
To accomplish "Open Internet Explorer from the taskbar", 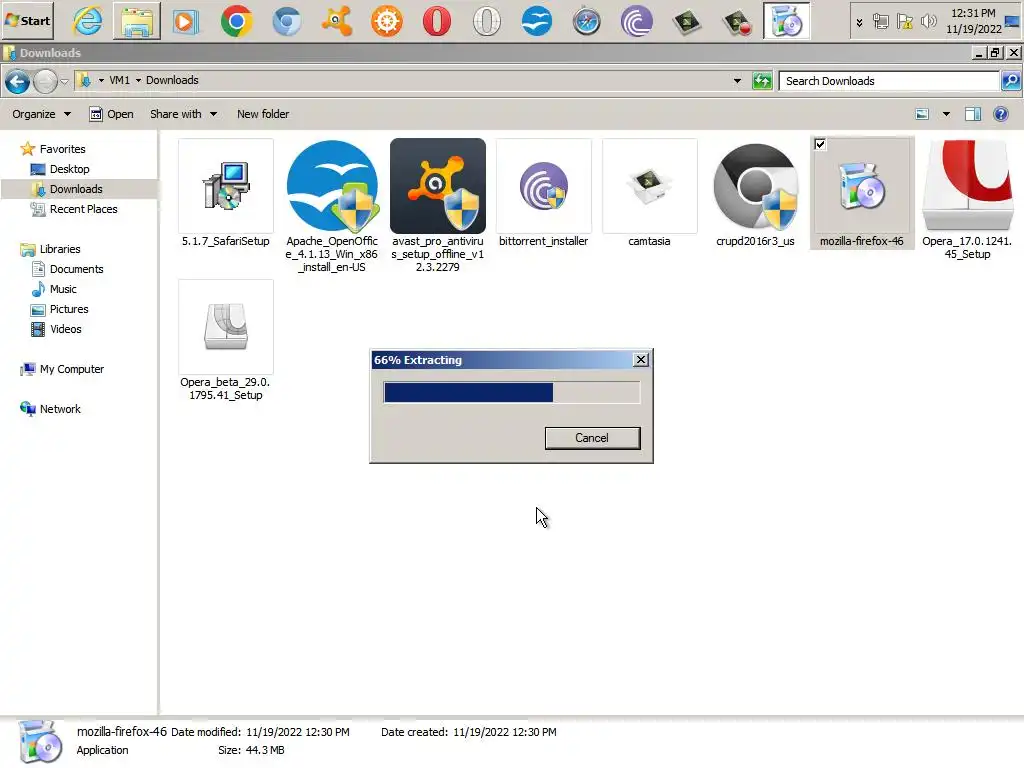I will 88,21.
